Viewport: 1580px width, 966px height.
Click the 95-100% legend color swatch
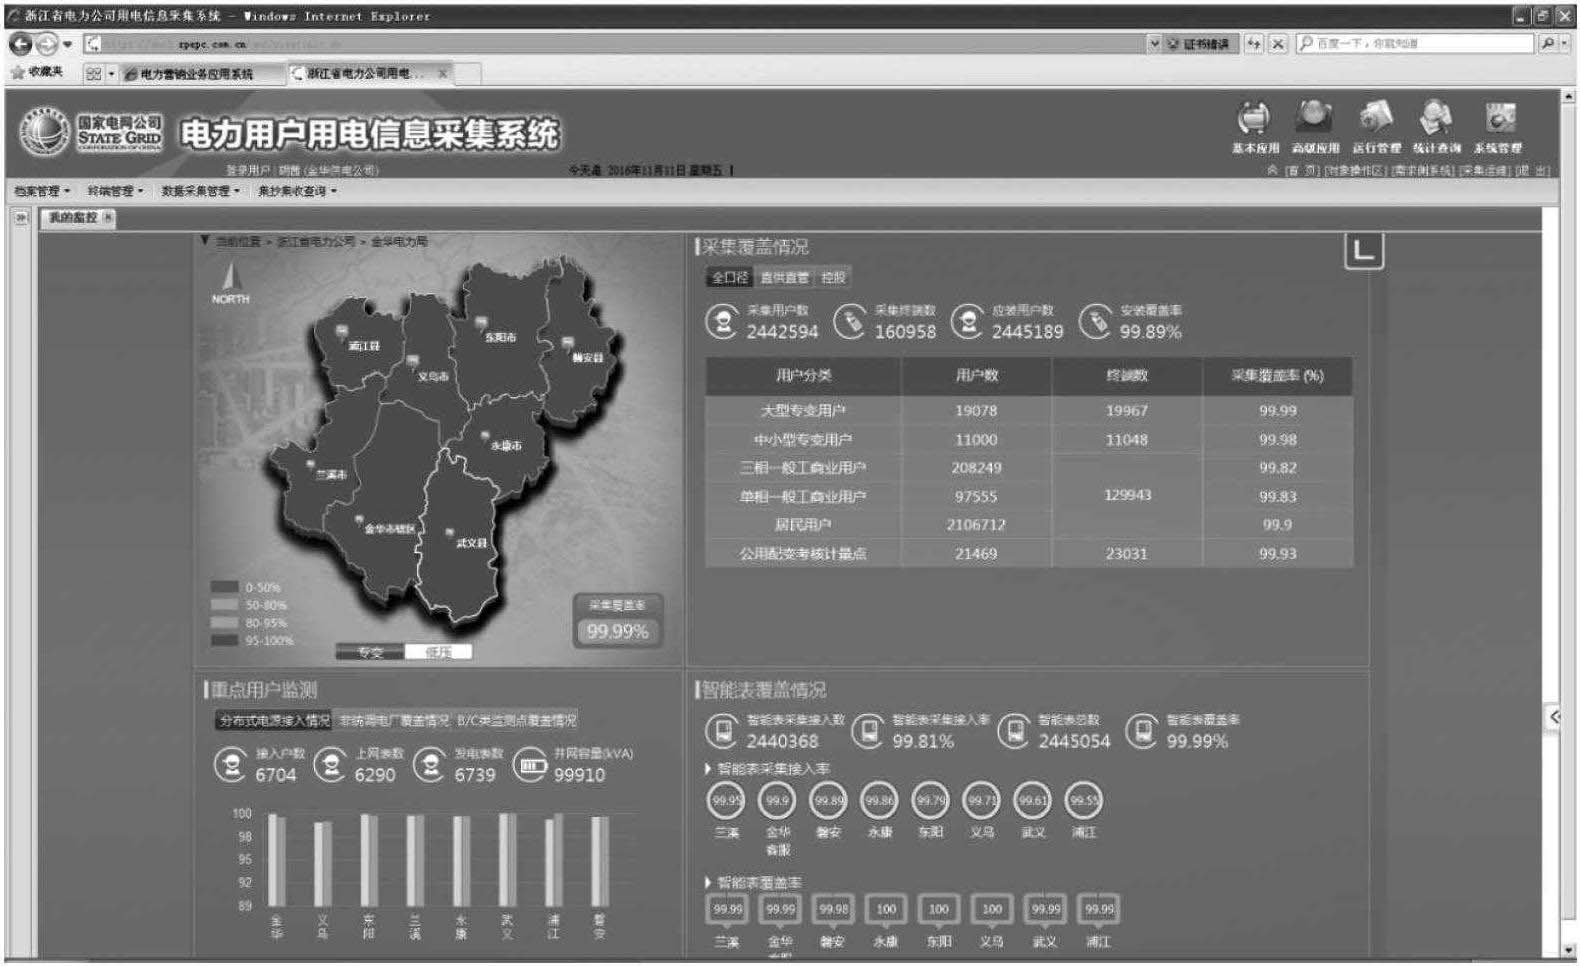point(225,640)
